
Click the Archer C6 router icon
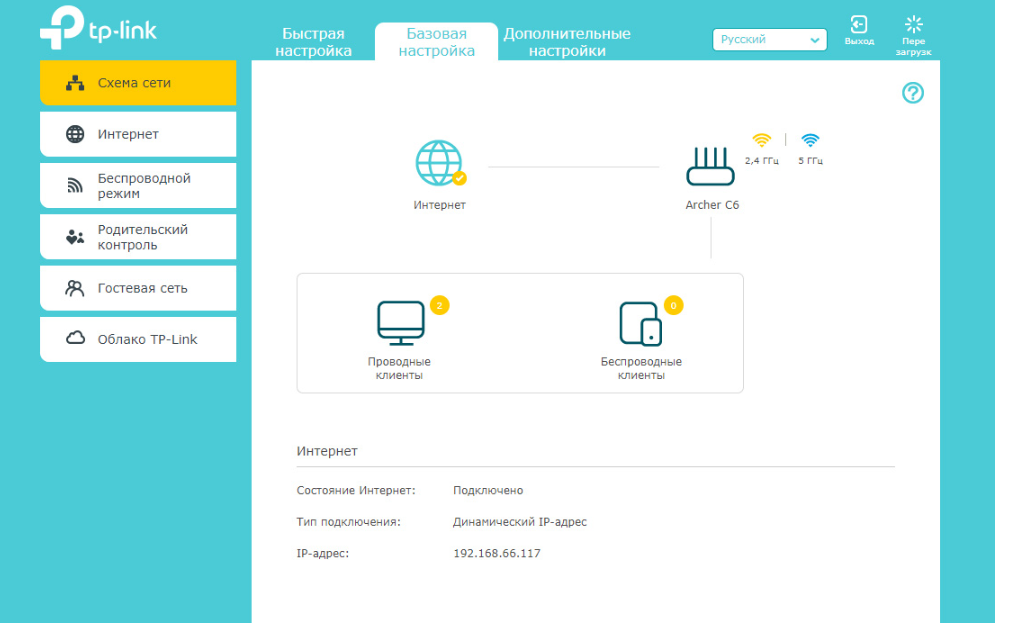pos(710,166)
